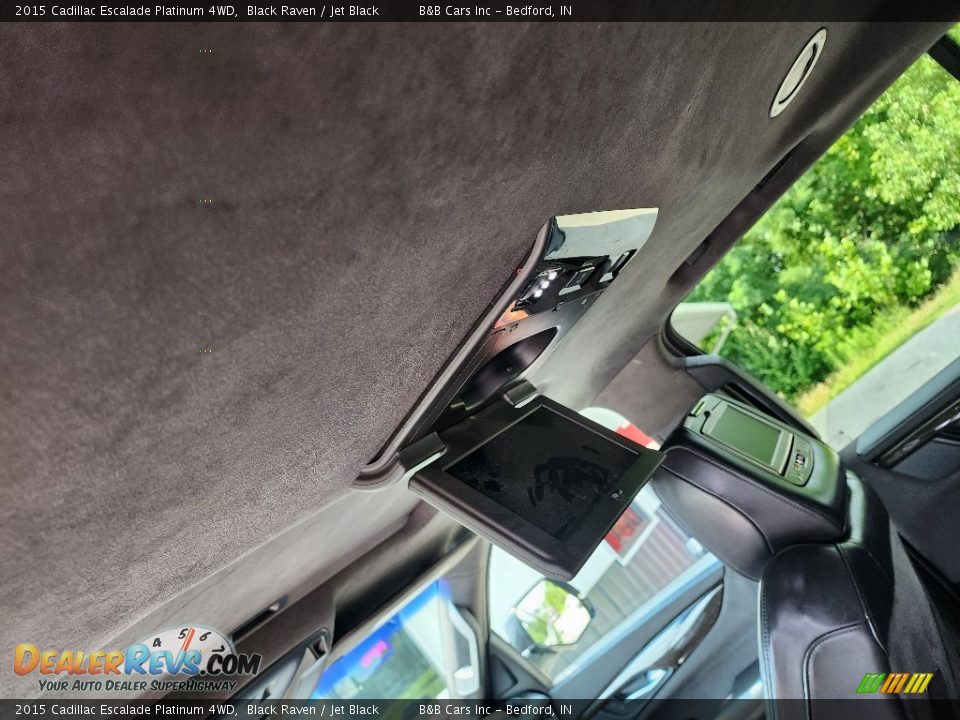This screenshot has height=720, width=960.
Task: Click the control buttons beside headrest display
Action: pyautogui.click(x=799, y=461)
